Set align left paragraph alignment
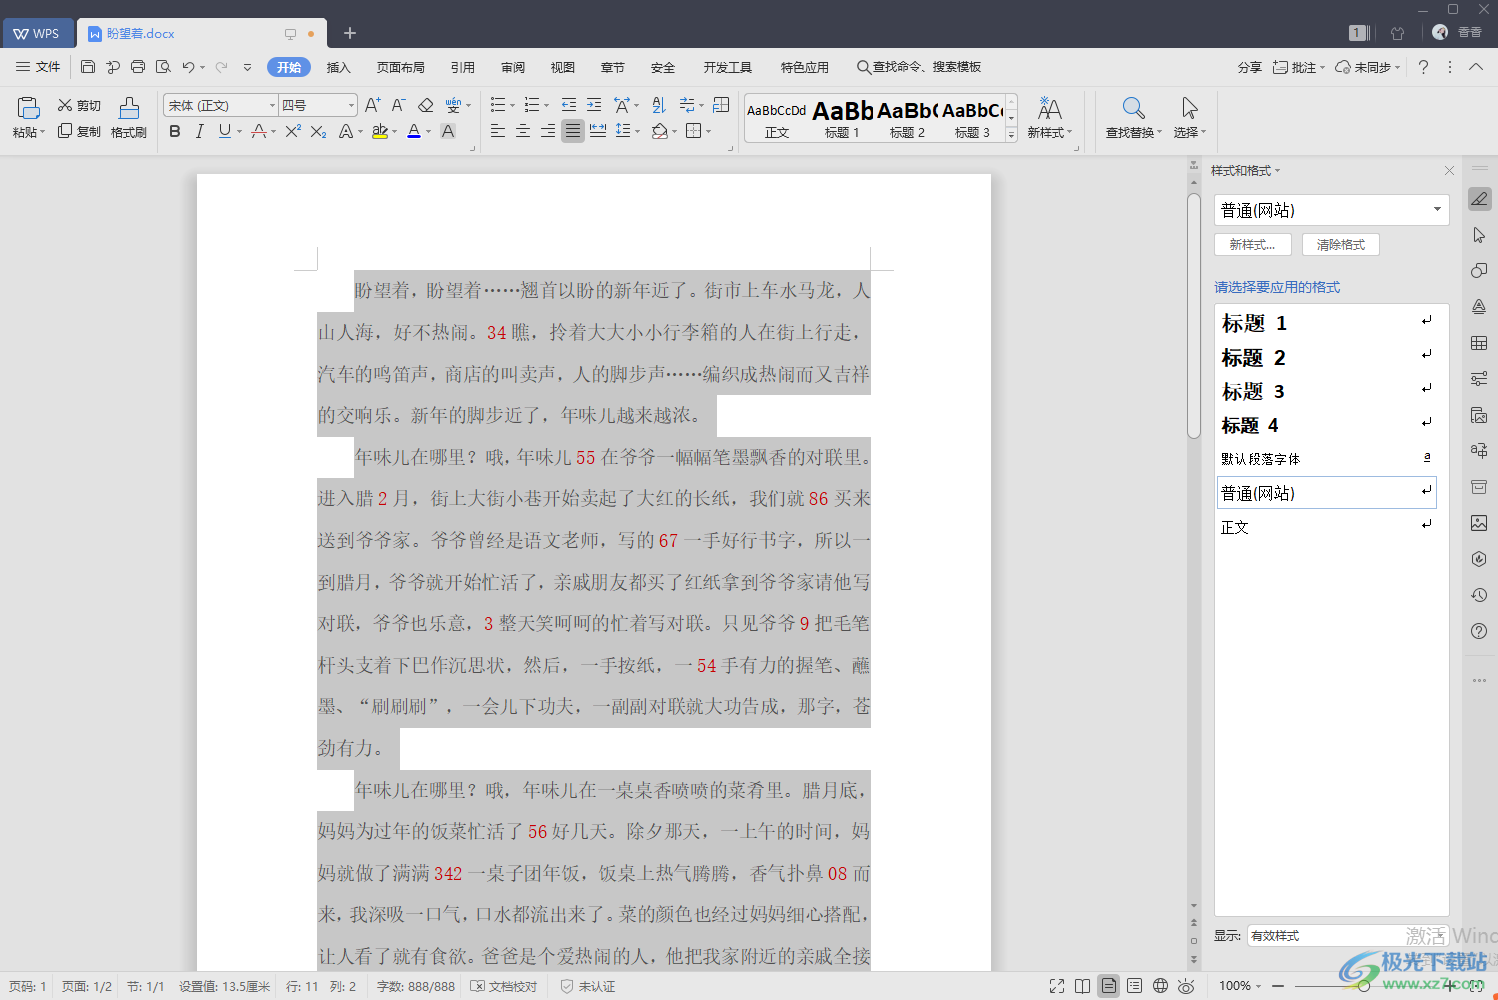Viewport: 1498px width, 1000px height. click(498, 131)
